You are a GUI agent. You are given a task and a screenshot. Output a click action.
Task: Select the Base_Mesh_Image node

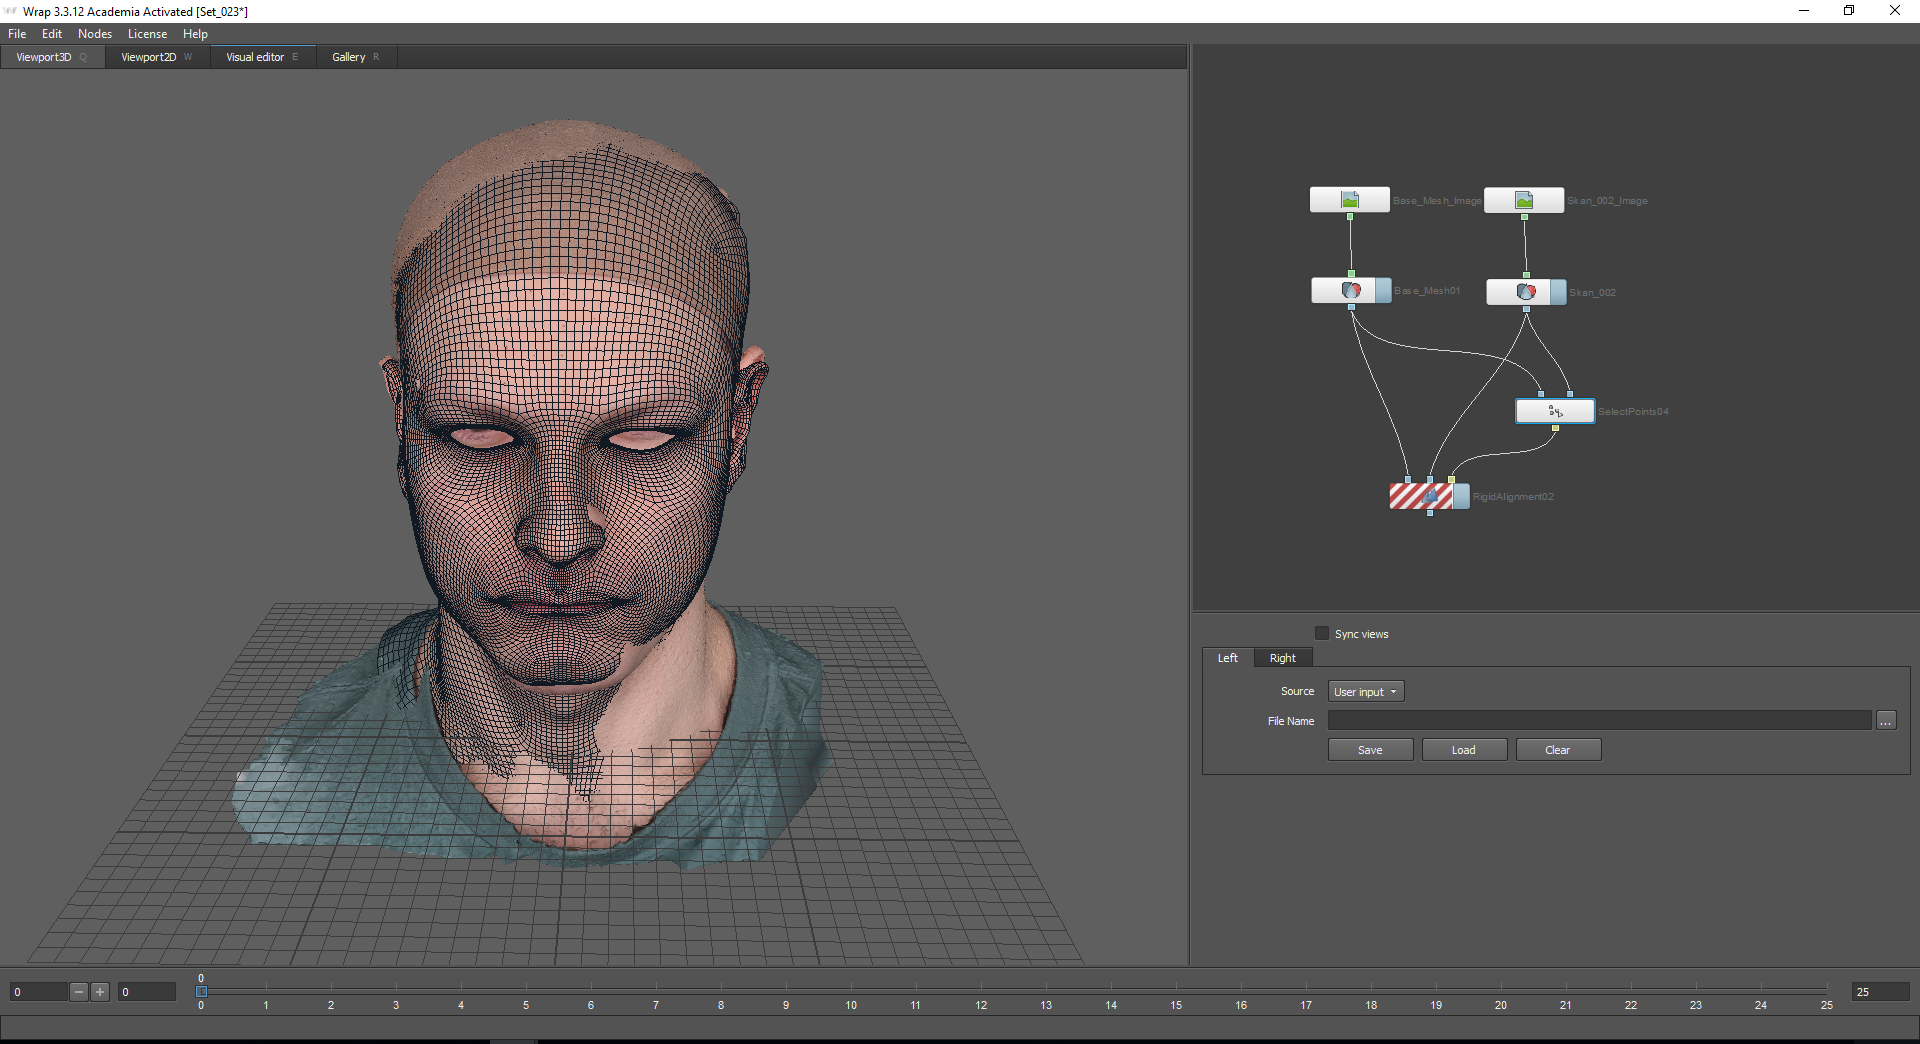coord(1349,200)
